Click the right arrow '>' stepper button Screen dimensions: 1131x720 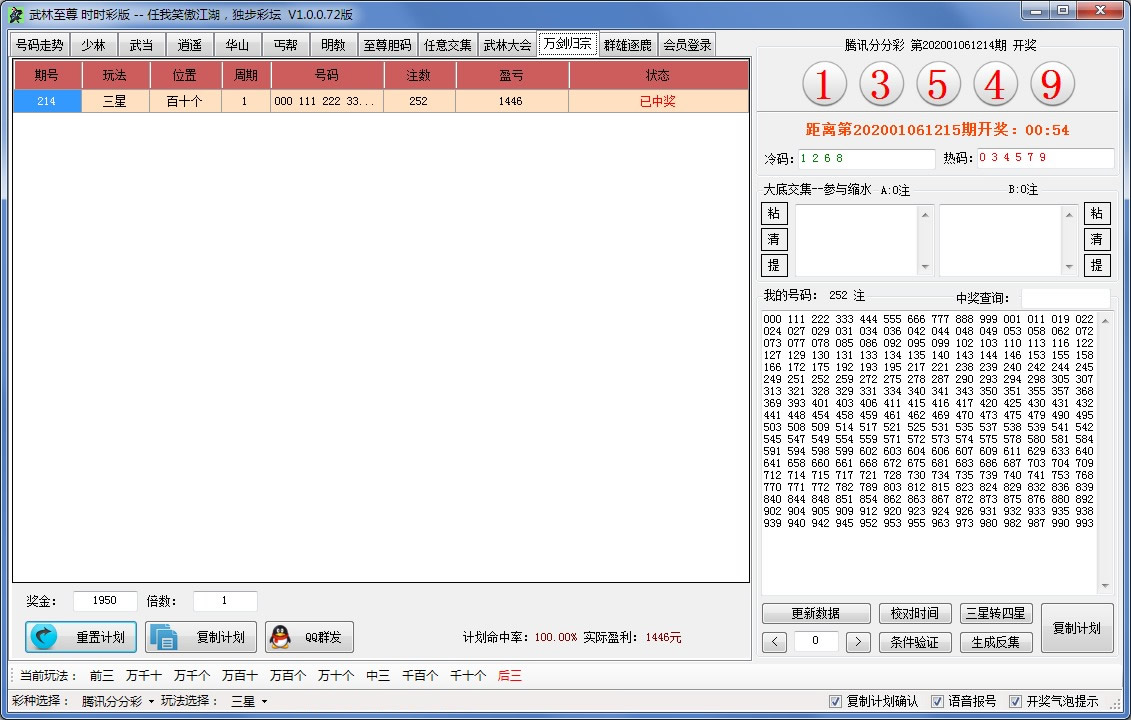(x=858, y=642)
